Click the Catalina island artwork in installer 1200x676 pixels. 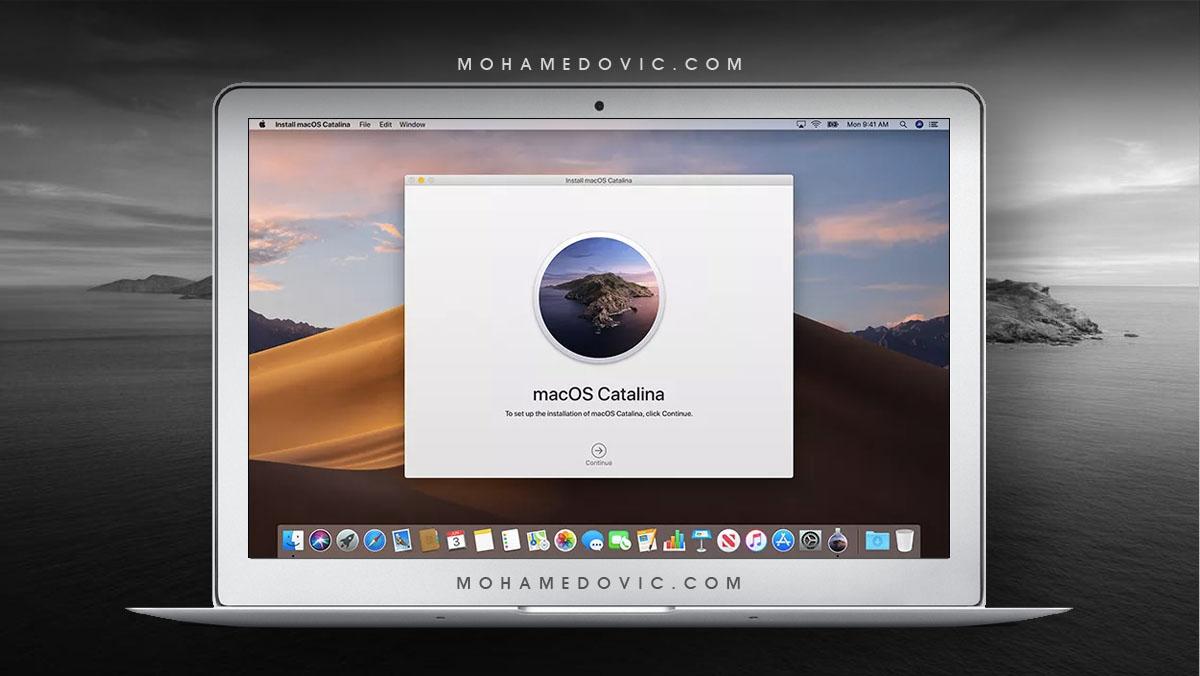point(598,296)
